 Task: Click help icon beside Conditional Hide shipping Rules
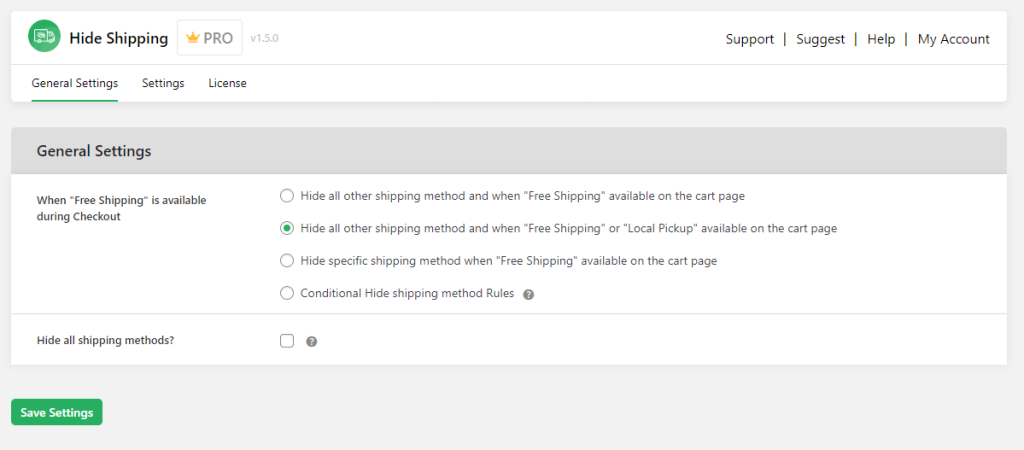click(529, 295)
